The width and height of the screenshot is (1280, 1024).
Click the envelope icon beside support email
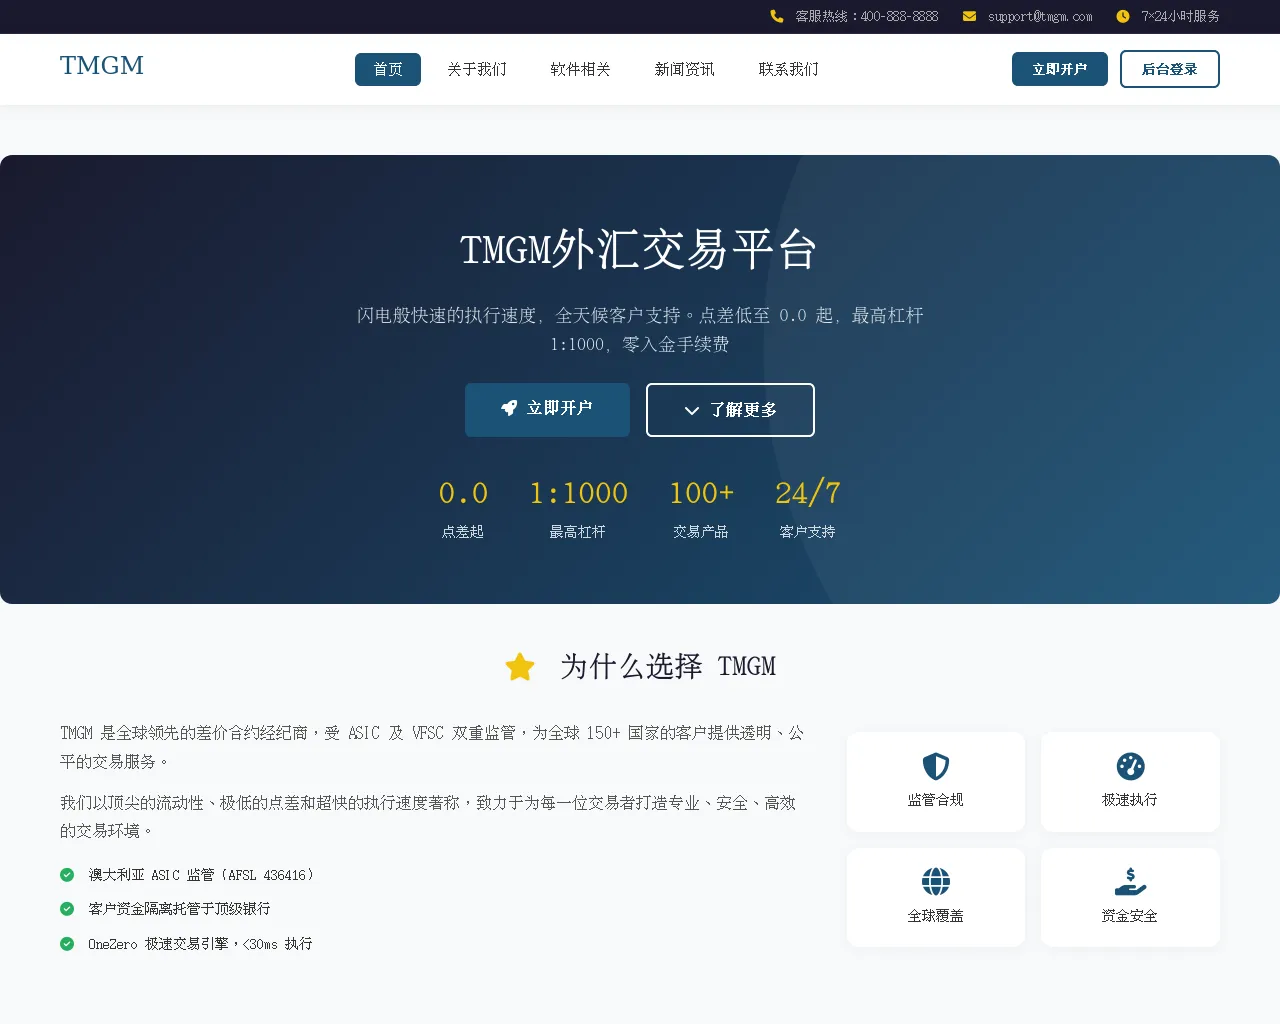(969, 16)
